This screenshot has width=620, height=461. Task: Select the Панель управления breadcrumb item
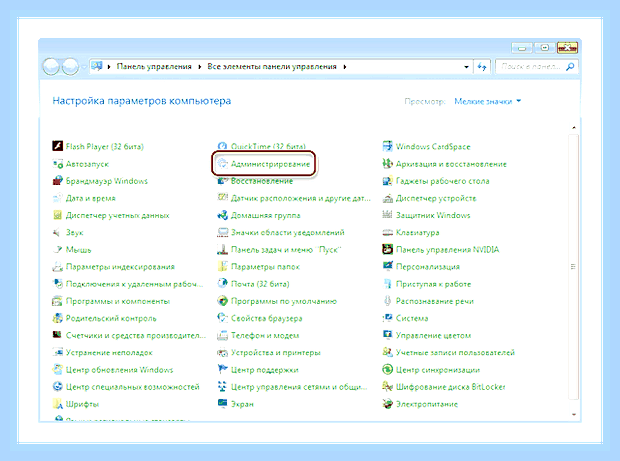(154, 67)
